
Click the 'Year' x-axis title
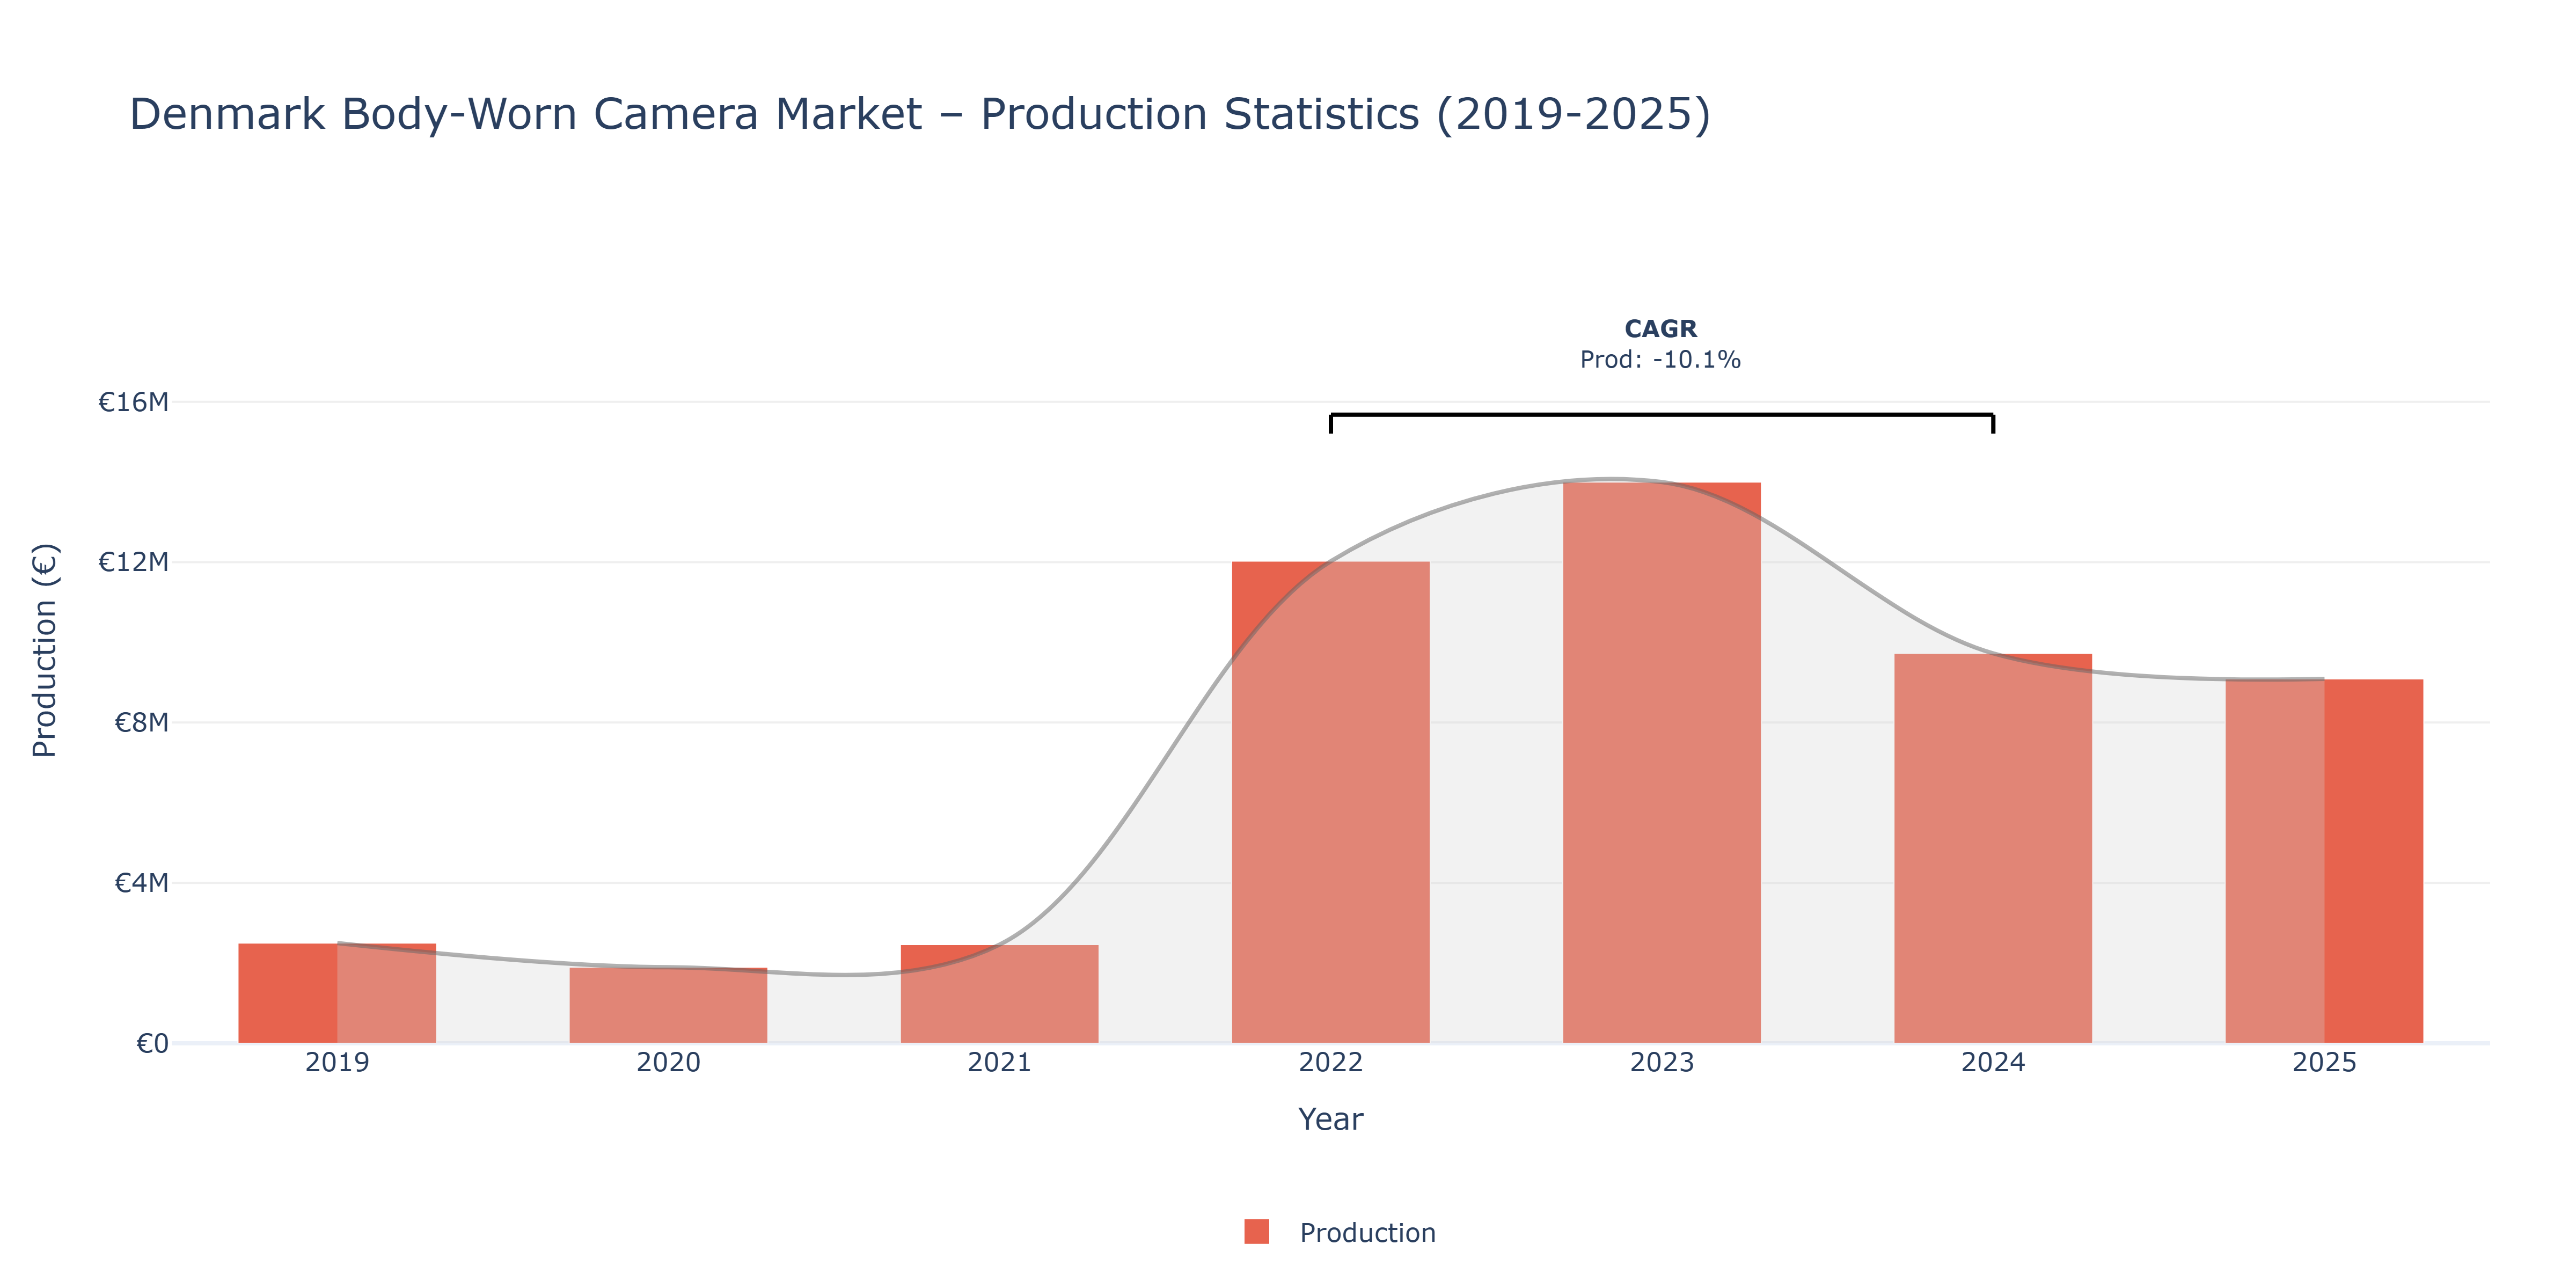[1330, 1119]
